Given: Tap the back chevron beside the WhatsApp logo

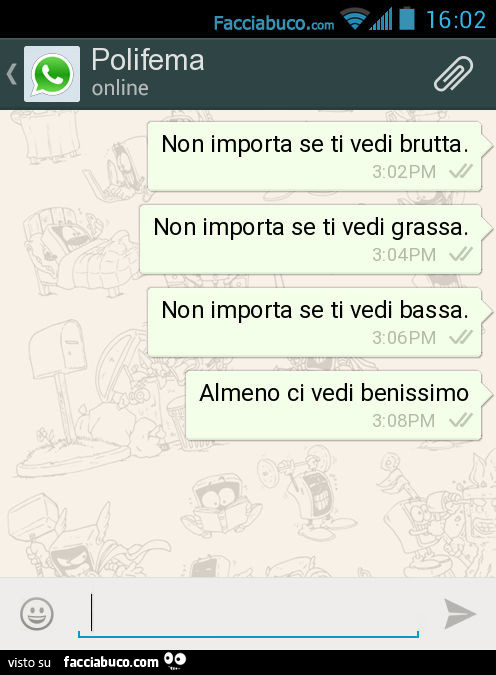Looking at the screenshot, I should point(12,74).
